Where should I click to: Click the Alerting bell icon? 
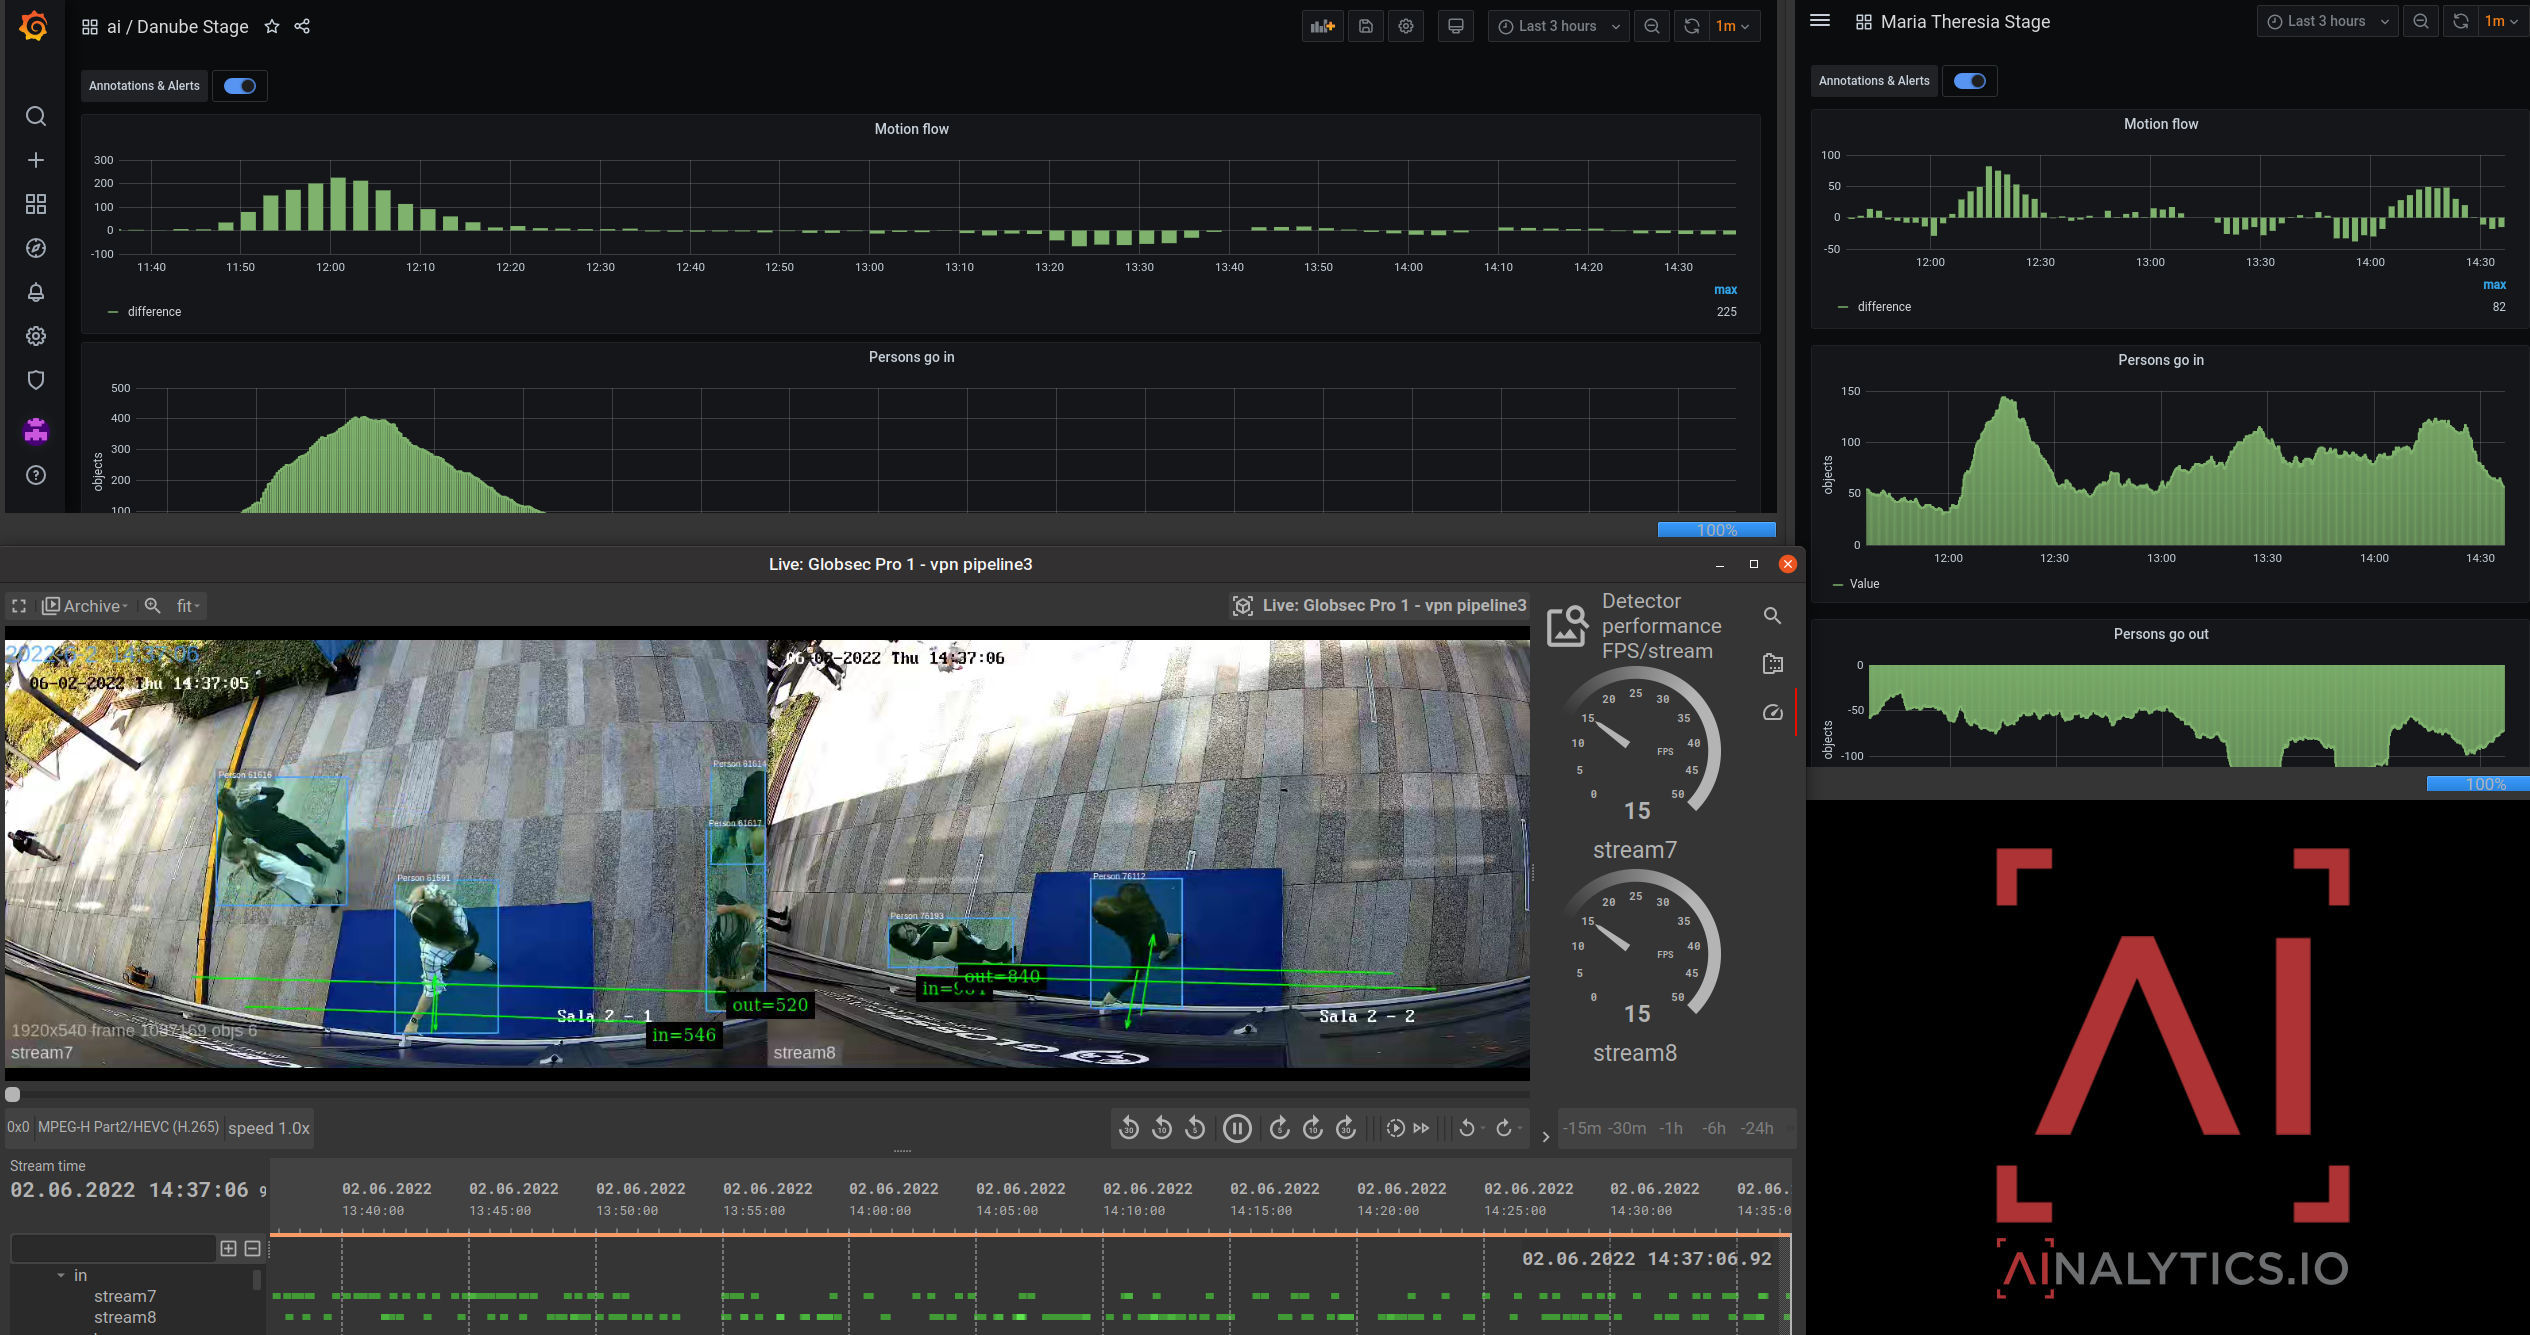pos(36,292)
